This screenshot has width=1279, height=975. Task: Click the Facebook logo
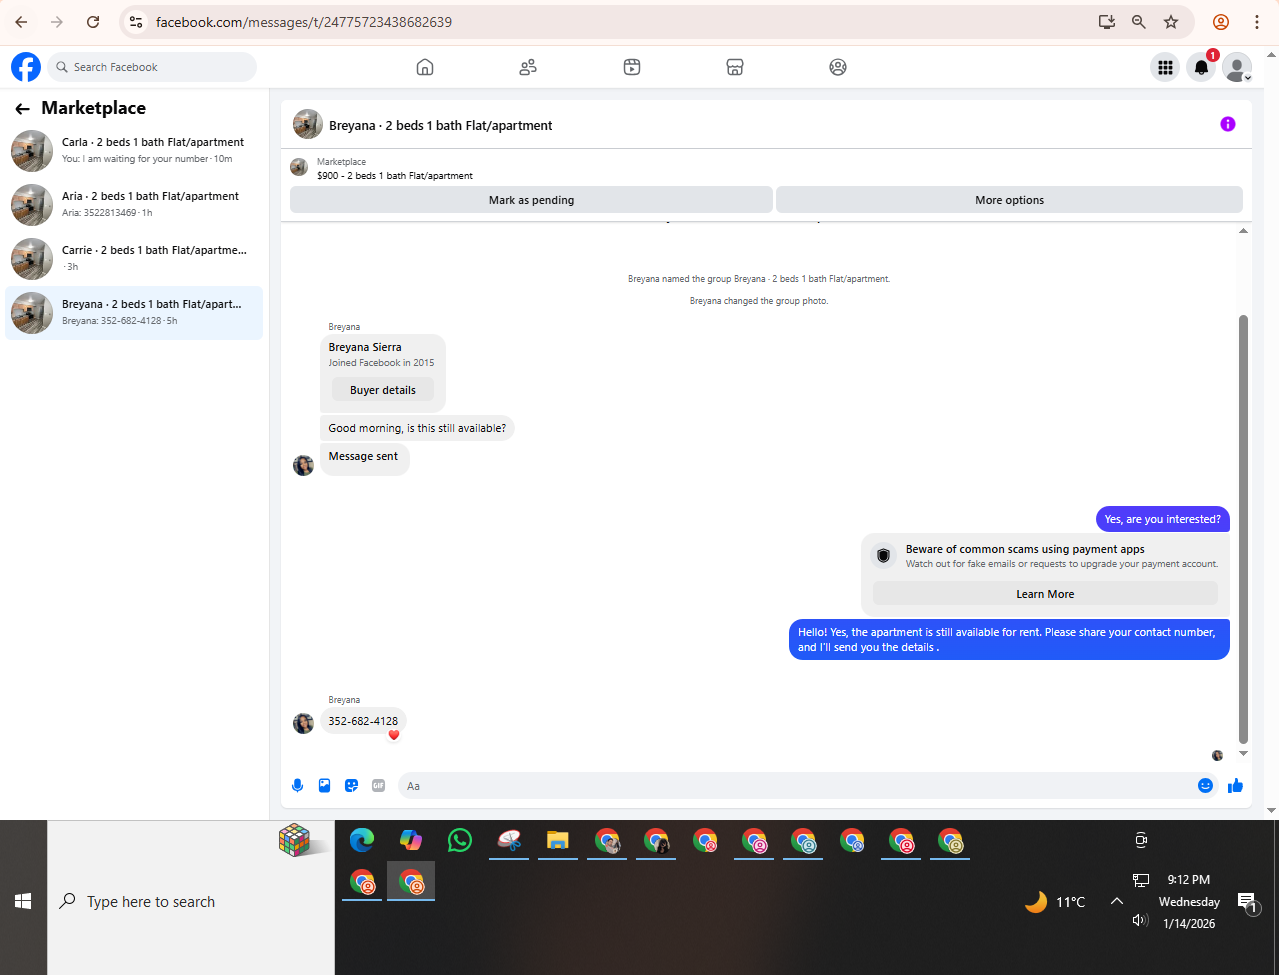(26, 67)
